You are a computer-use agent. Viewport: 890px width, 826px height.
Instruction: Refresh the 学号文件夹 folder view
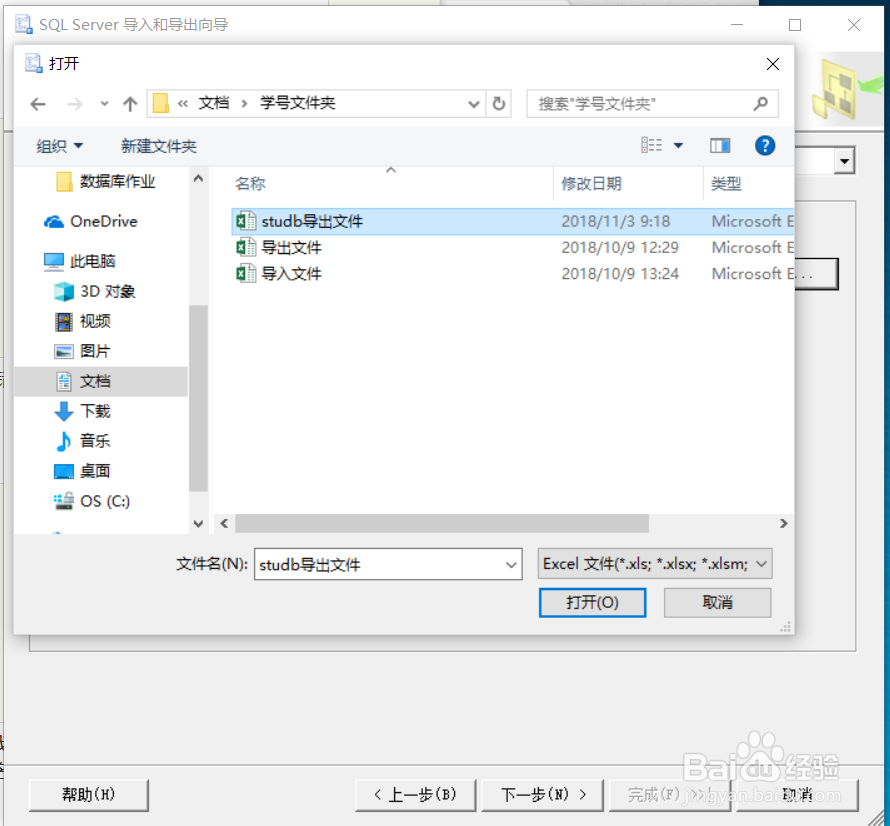point(498,103)
